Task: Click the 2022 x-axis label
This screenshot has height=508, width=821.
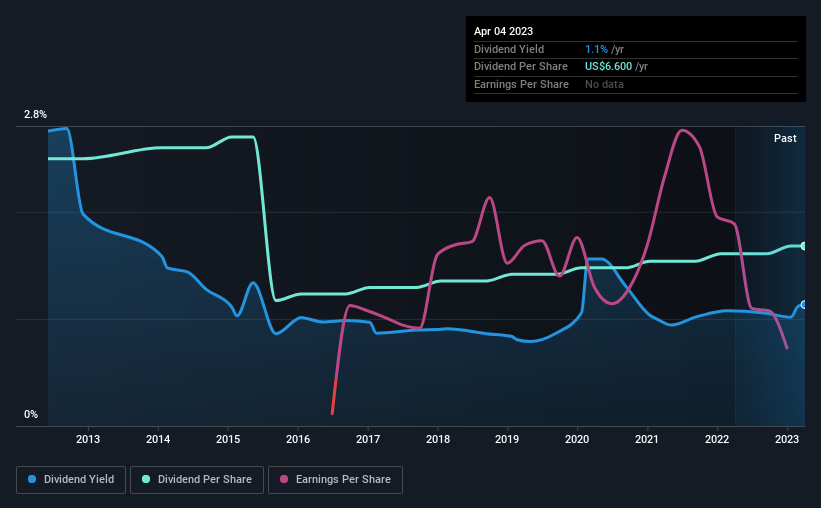Action: 717,439
